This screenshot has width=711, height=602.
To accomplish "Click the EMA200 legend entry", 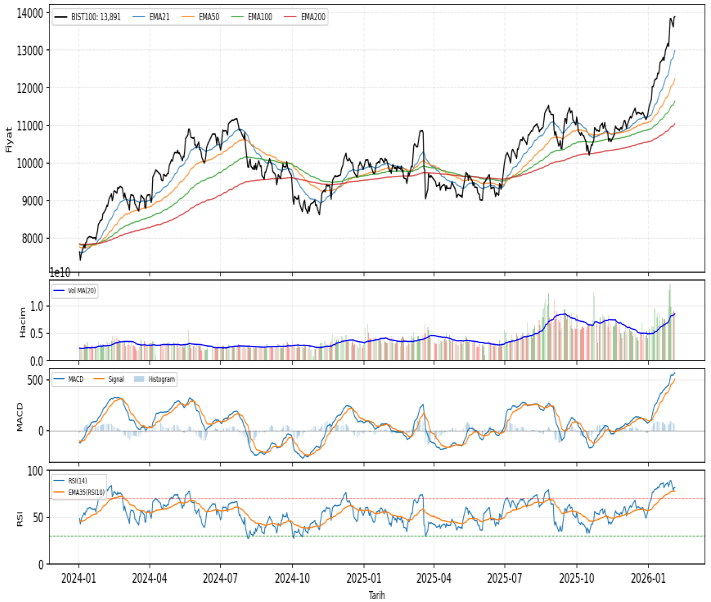I will click(x=312, y=17).
